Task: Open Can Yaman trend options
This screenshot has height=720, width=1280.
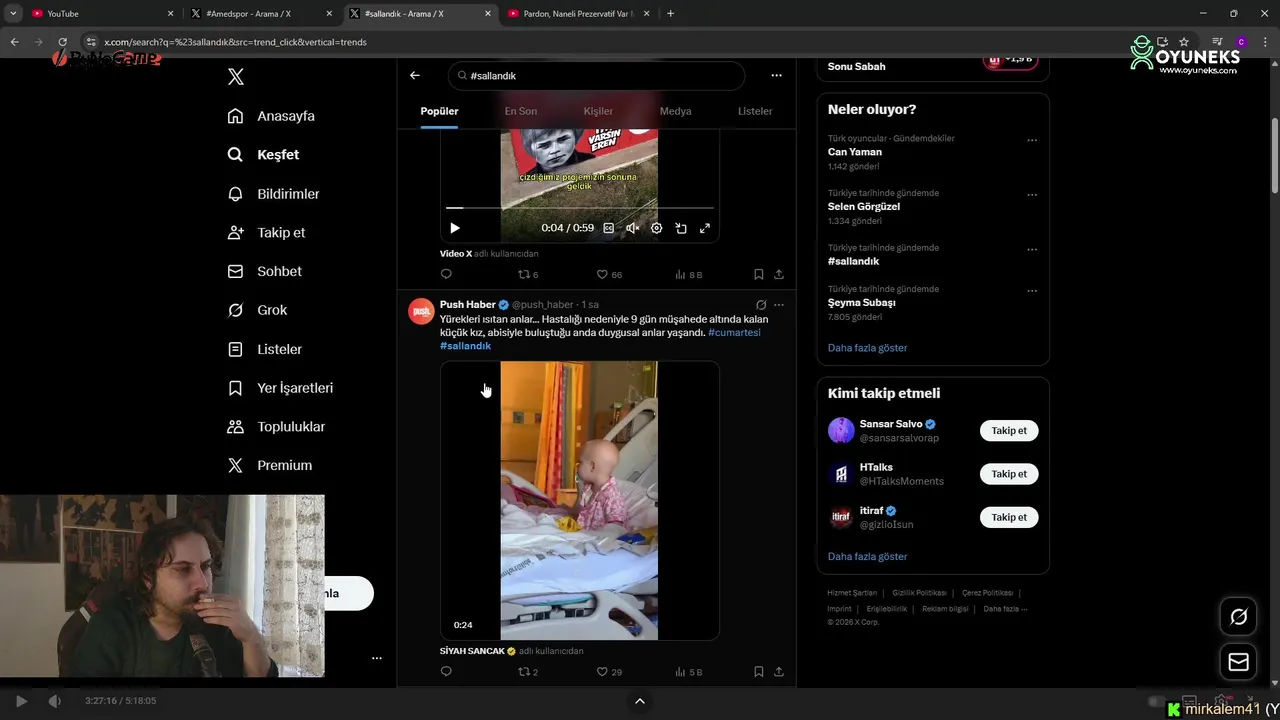Action: point(1032,141)
